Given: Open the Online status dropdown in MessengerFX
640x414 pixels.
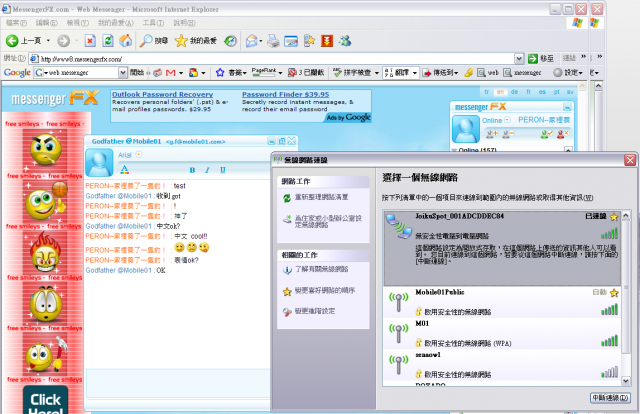Looking at the screenshot, I should coord(507,120).
